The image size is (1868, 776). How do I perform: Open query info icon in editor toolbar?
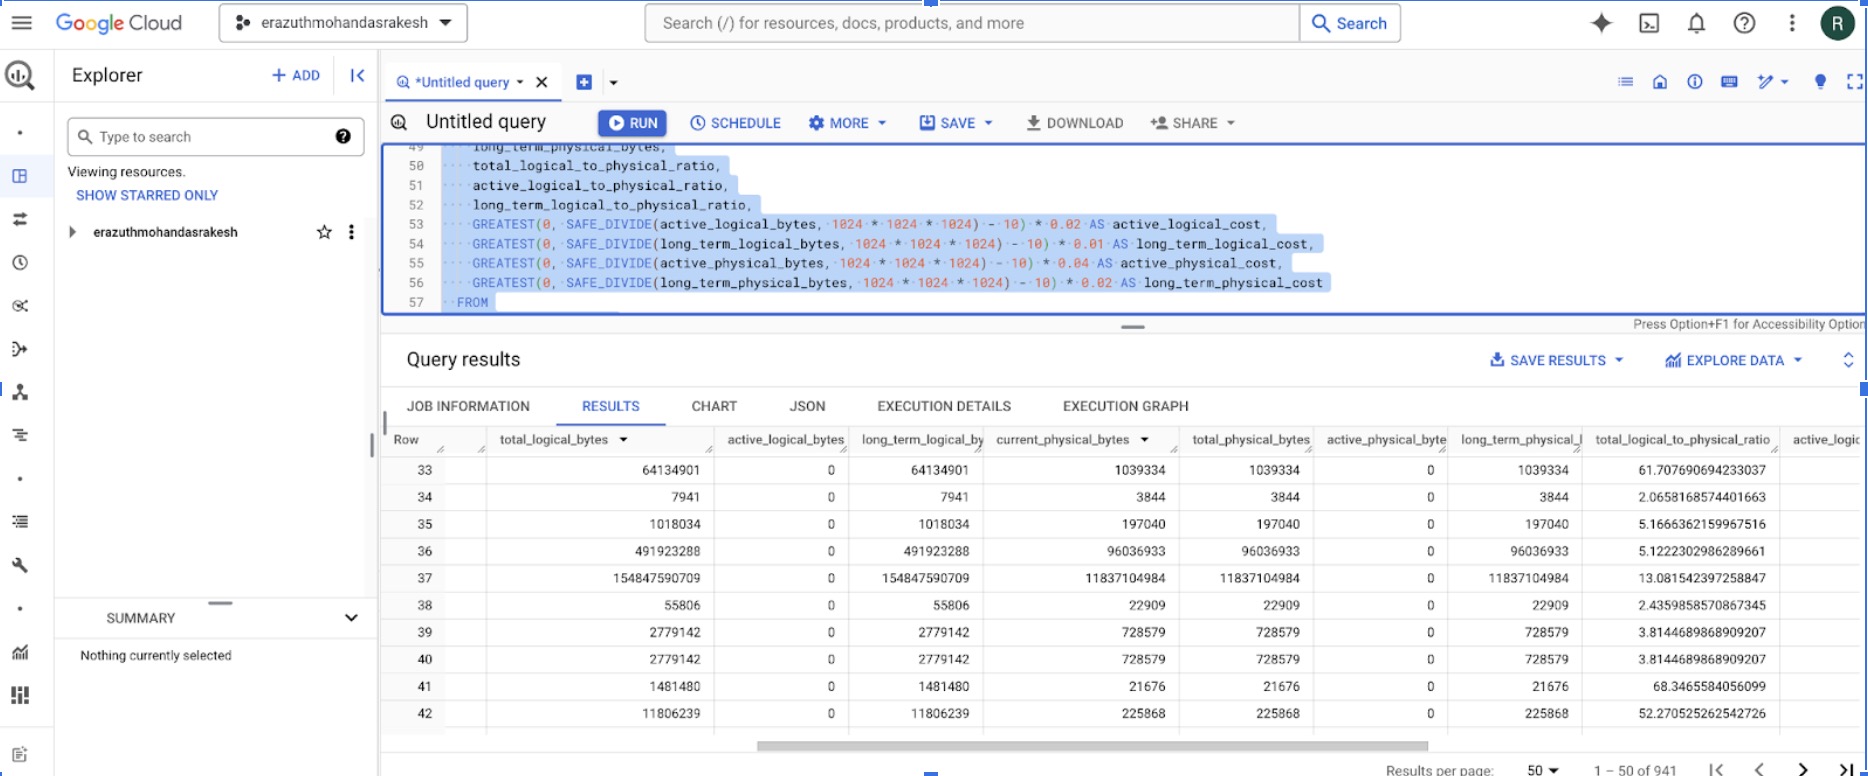pyautogui.click(x=1694, y=82)
